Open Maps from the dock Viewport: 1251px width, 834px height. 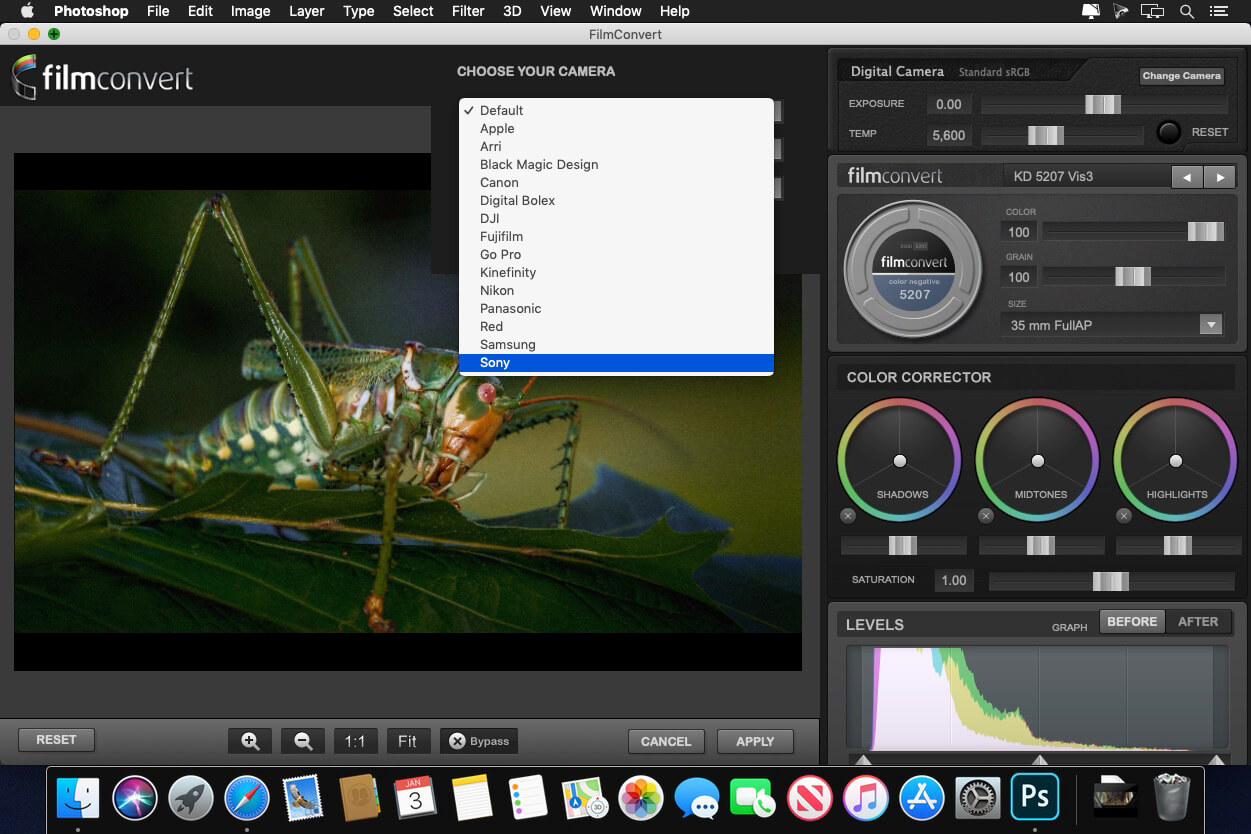click(x=584, y=798)
